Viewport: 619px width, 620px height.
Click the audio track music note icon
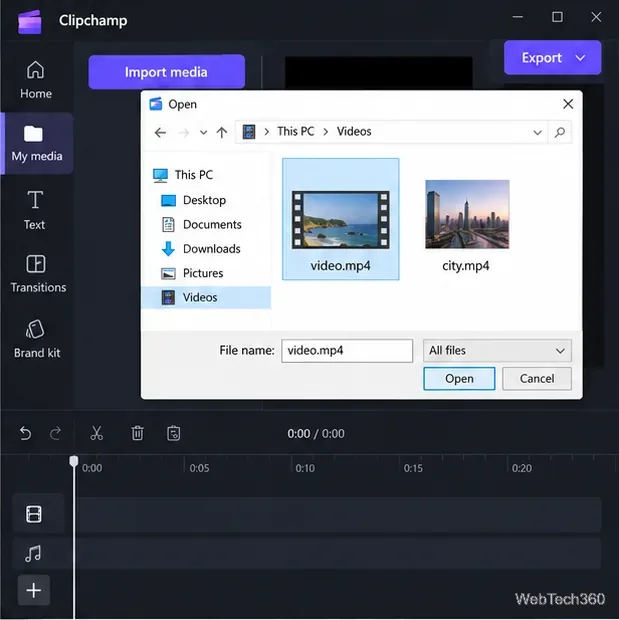pos(33,554)
